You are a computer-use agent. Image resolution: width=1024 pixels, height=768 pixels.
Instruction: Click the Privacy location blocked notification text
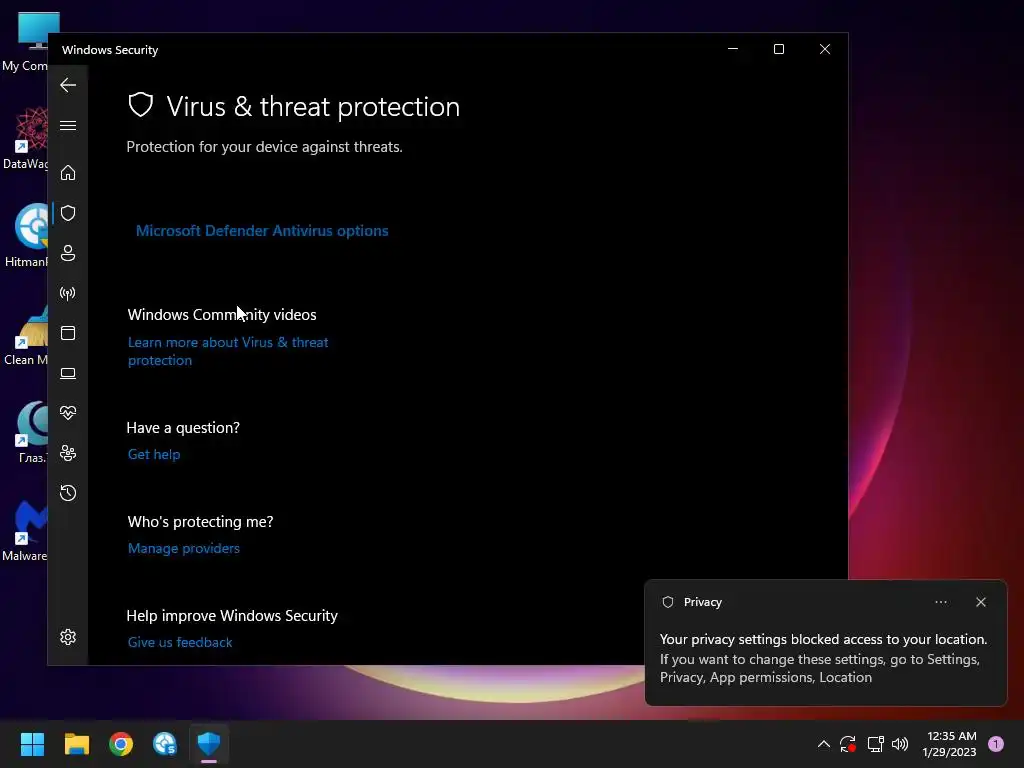point(824,658)
